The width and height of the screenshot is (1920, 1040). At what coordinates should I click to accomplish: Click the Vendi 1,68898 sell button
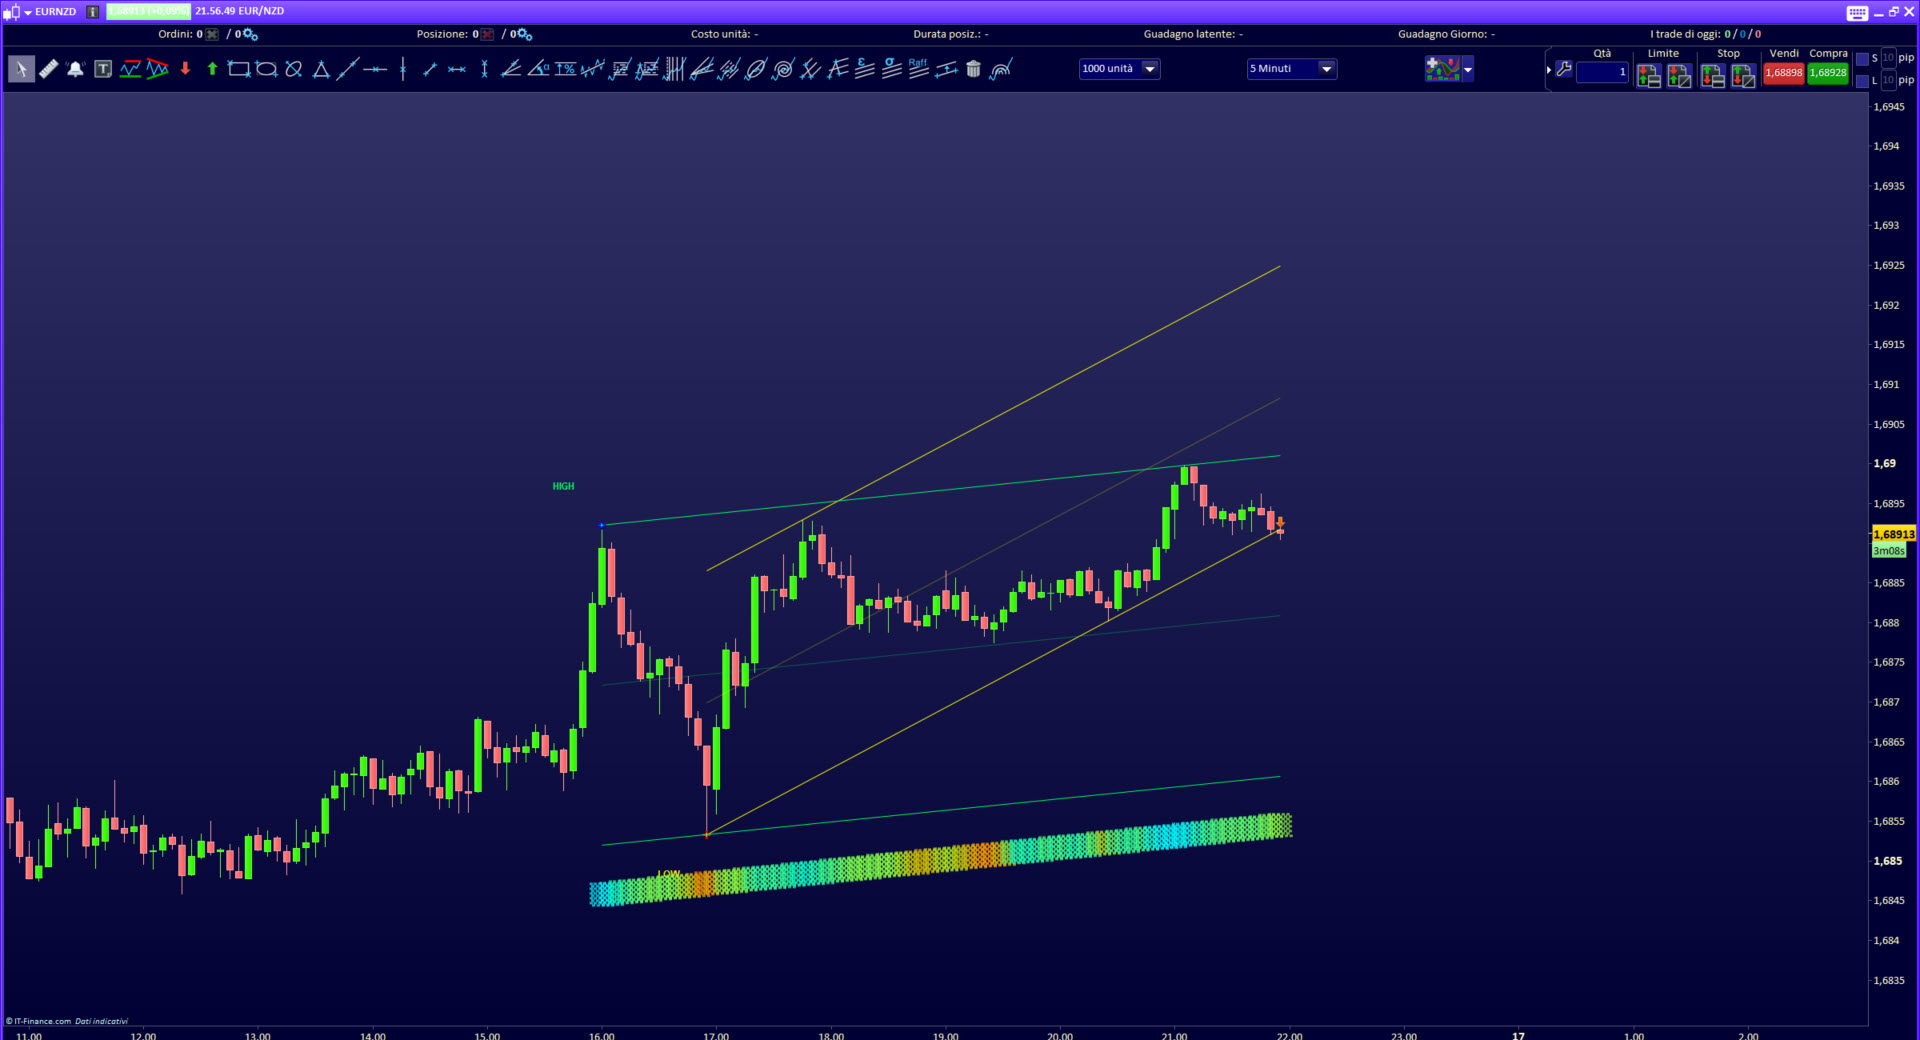pos(1783,73)
